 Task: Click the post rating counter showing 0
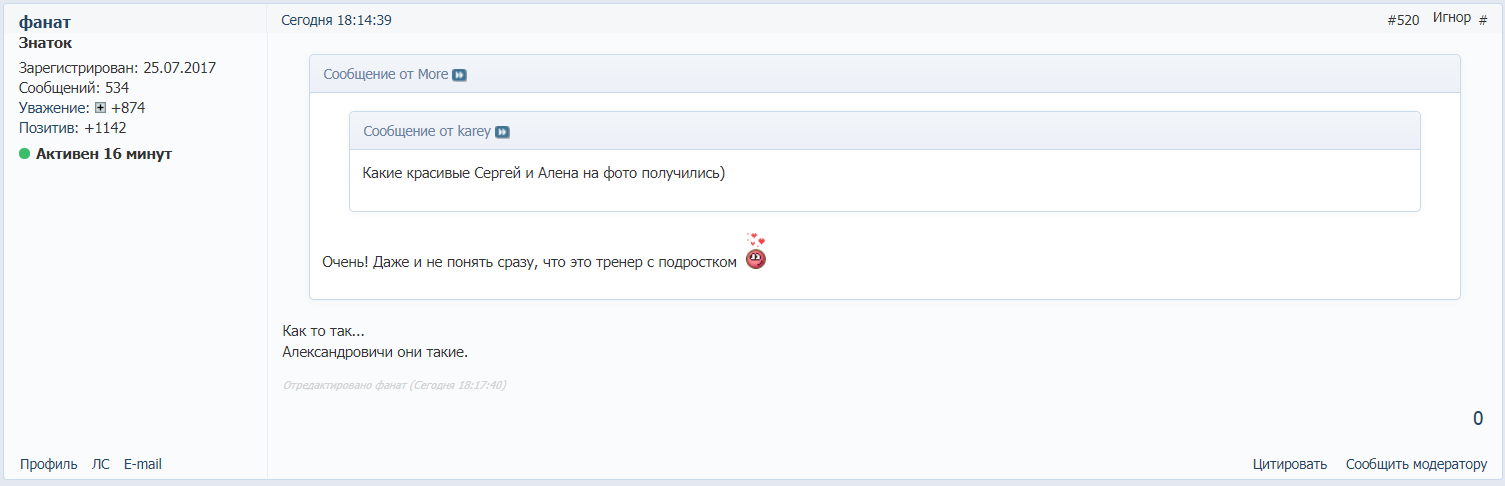(x=1477, y=419)
